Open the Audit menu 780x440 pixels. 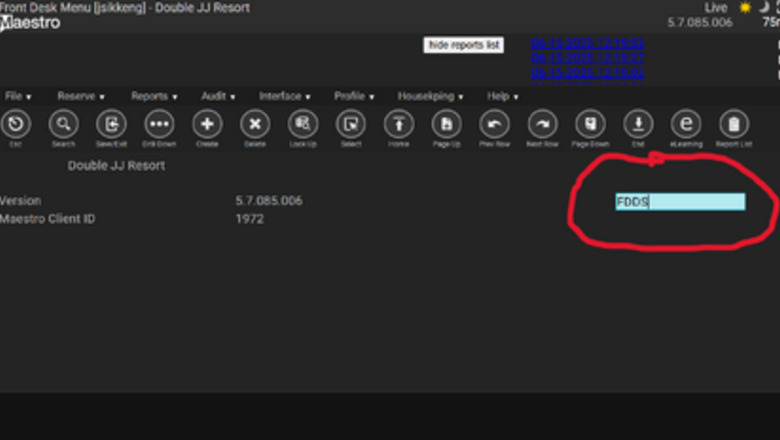coord(218,96)
